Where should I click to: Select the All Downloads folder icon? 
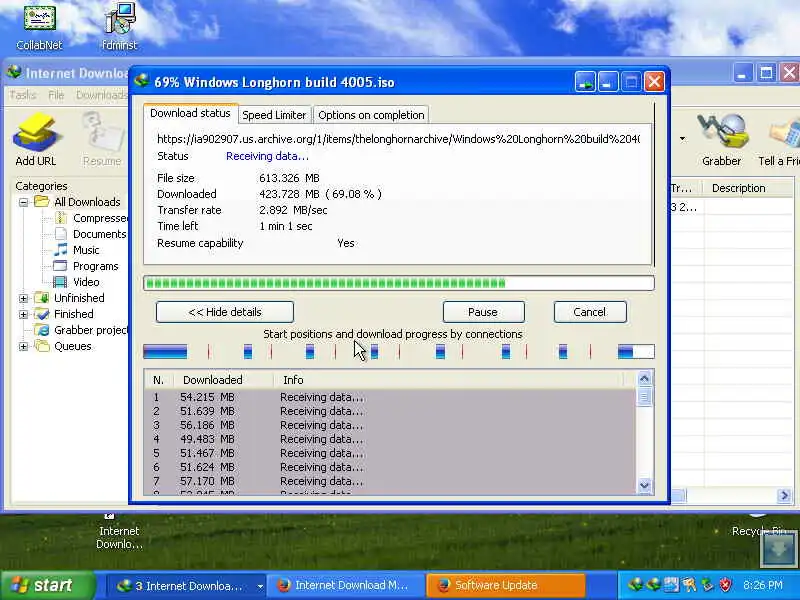tap(42, 202)
